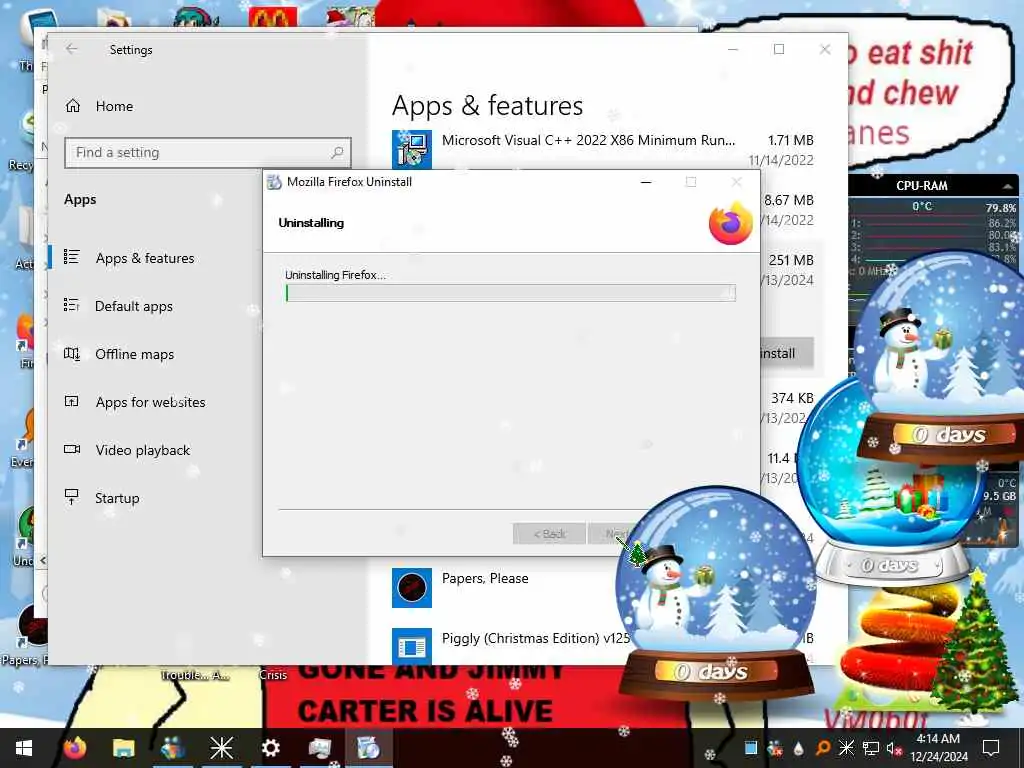Open the clock showing 4:14 AM

pyautogui.click(x=938, y=748)
